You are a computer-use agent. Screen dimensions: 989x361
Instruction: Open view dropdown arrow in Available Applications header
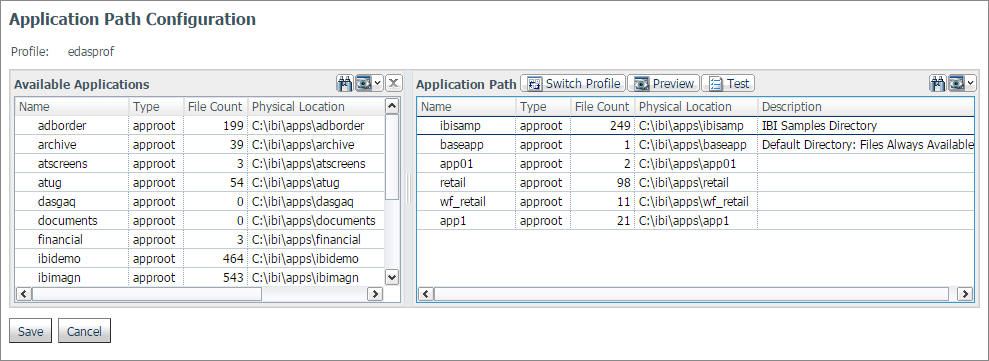click(x=377, y=83)
